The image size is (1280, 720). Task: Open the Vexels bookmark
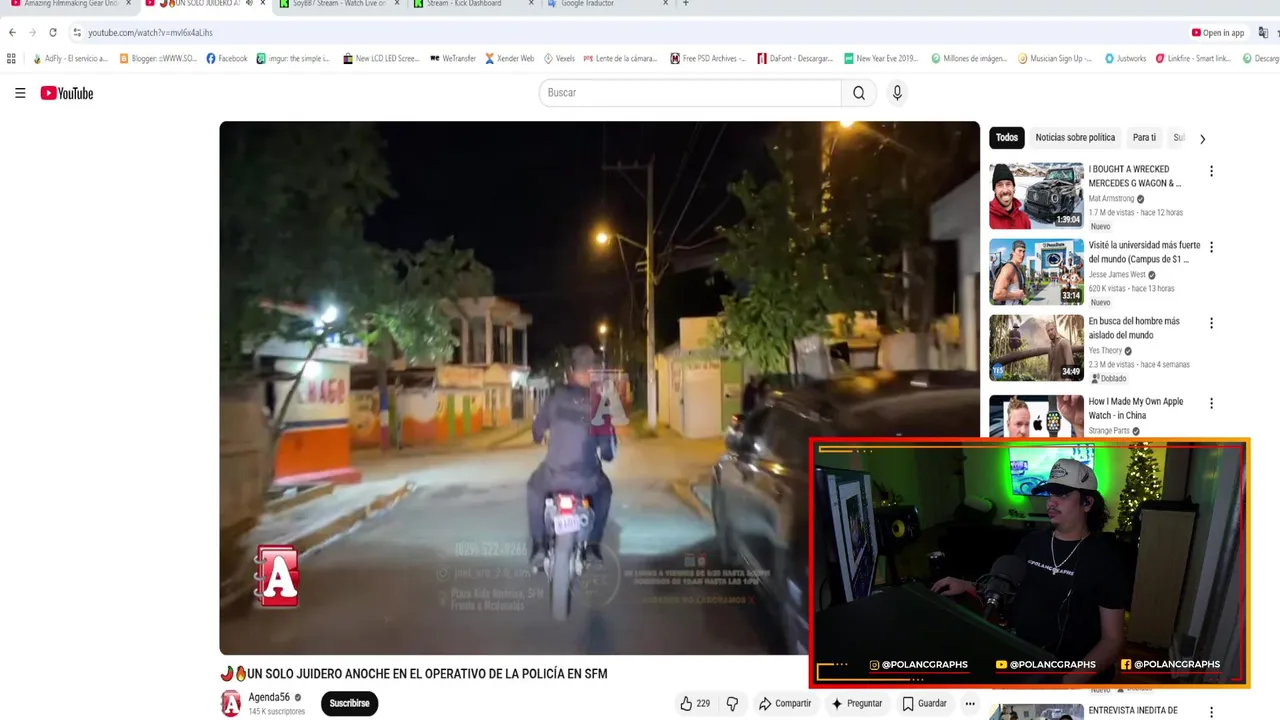point(559,59)
